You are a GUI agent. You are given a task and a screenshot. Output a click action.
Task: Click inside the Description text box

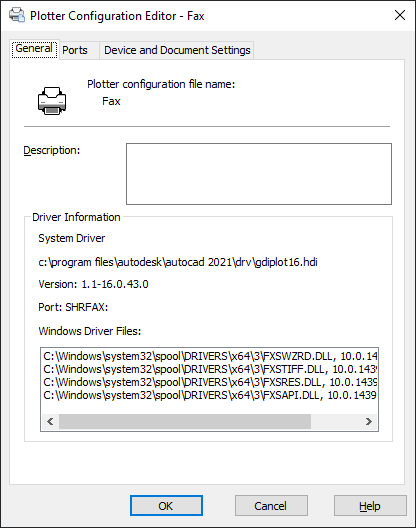point(259,174)
